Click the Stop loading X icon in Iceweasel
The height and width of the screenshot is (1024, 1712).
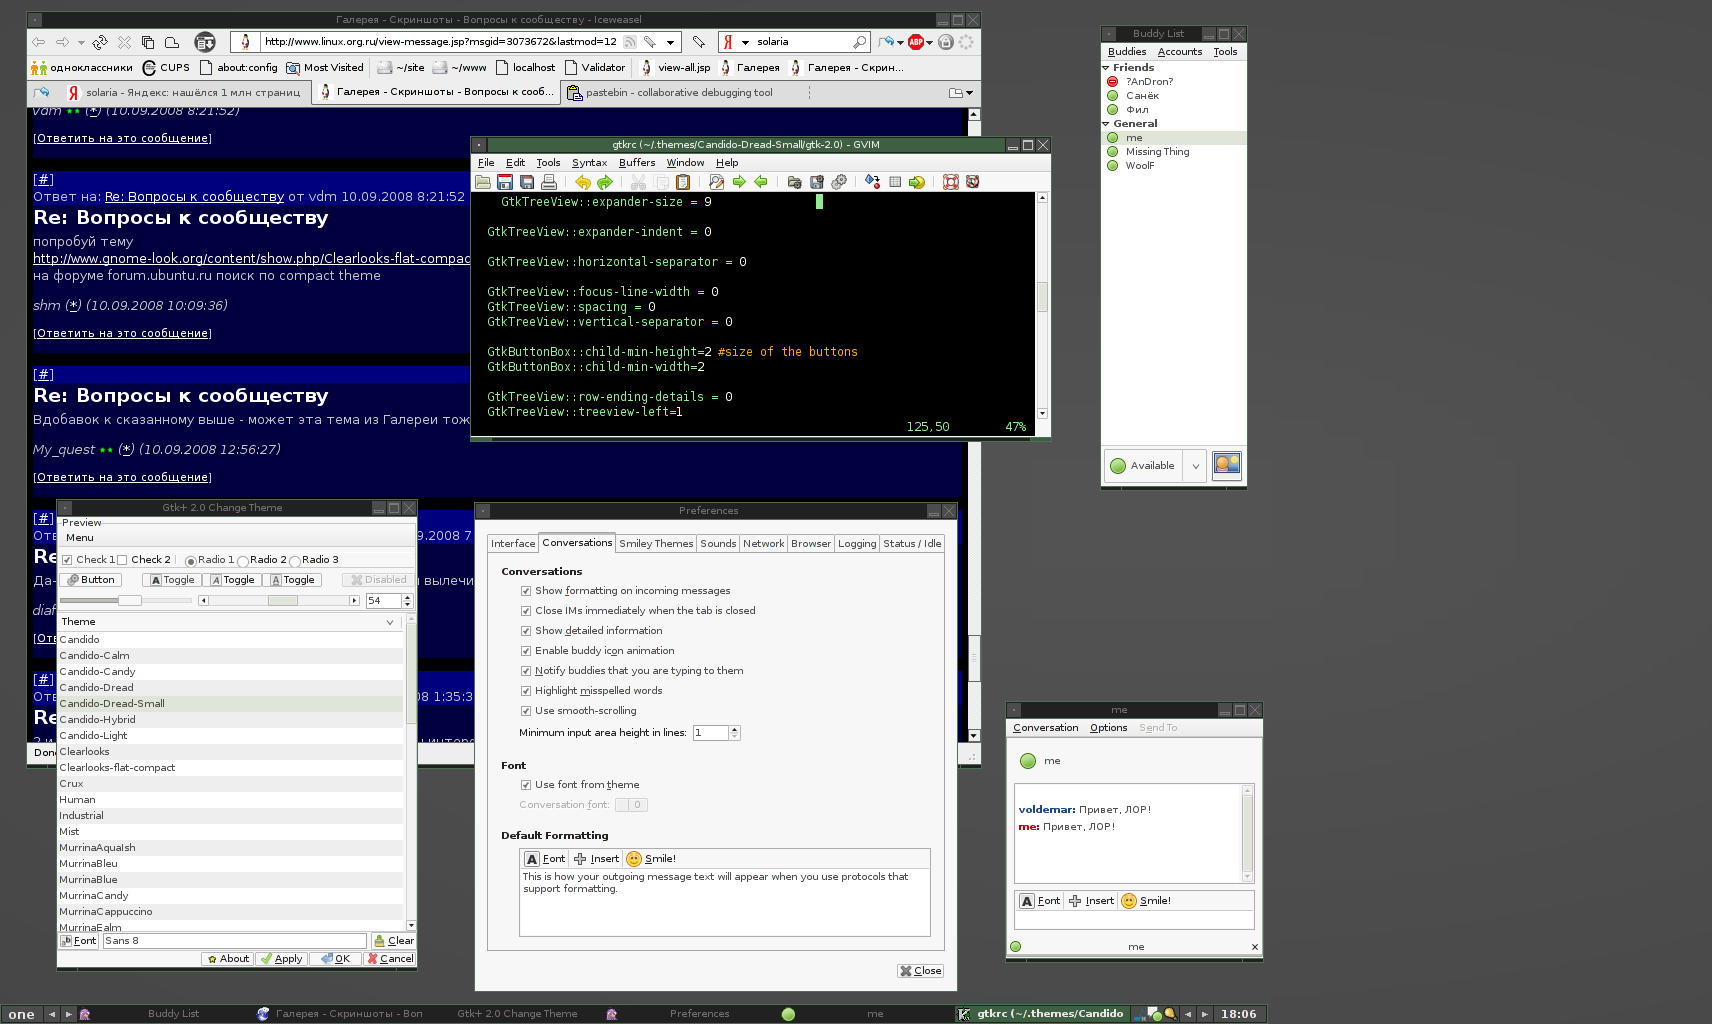[x=124, y=42]
